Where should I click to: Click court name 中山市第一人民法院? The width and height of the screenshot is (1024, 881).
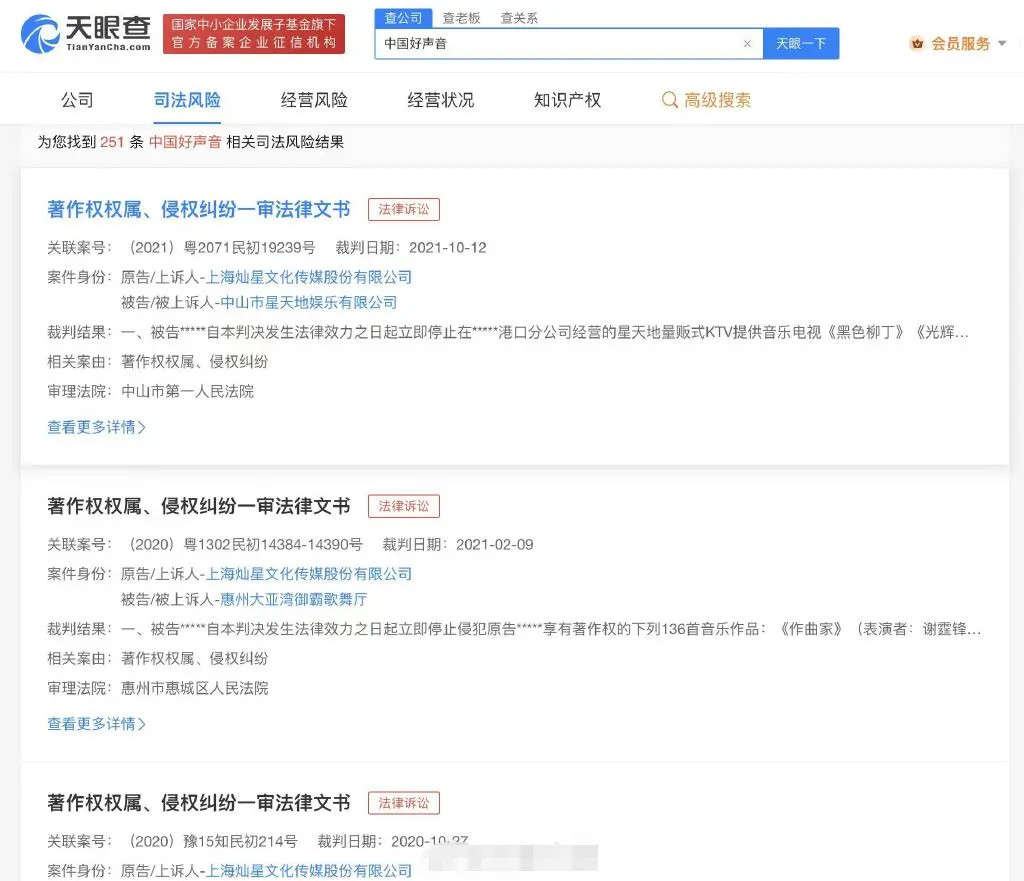(187, 391)
